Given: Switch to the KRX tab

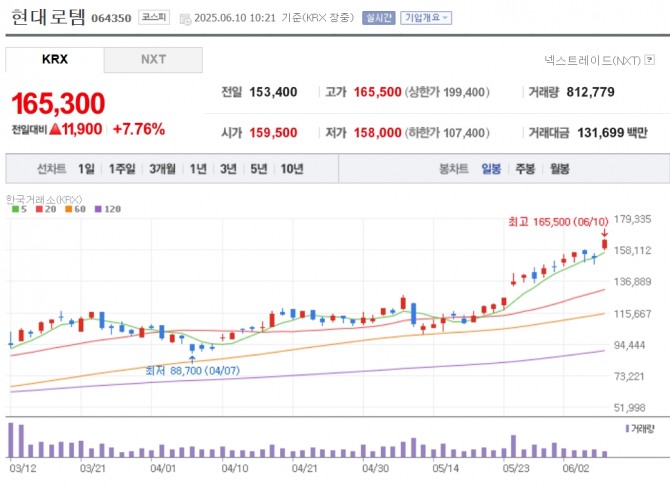Looking at the screenshot, I should tap(55, 59).
